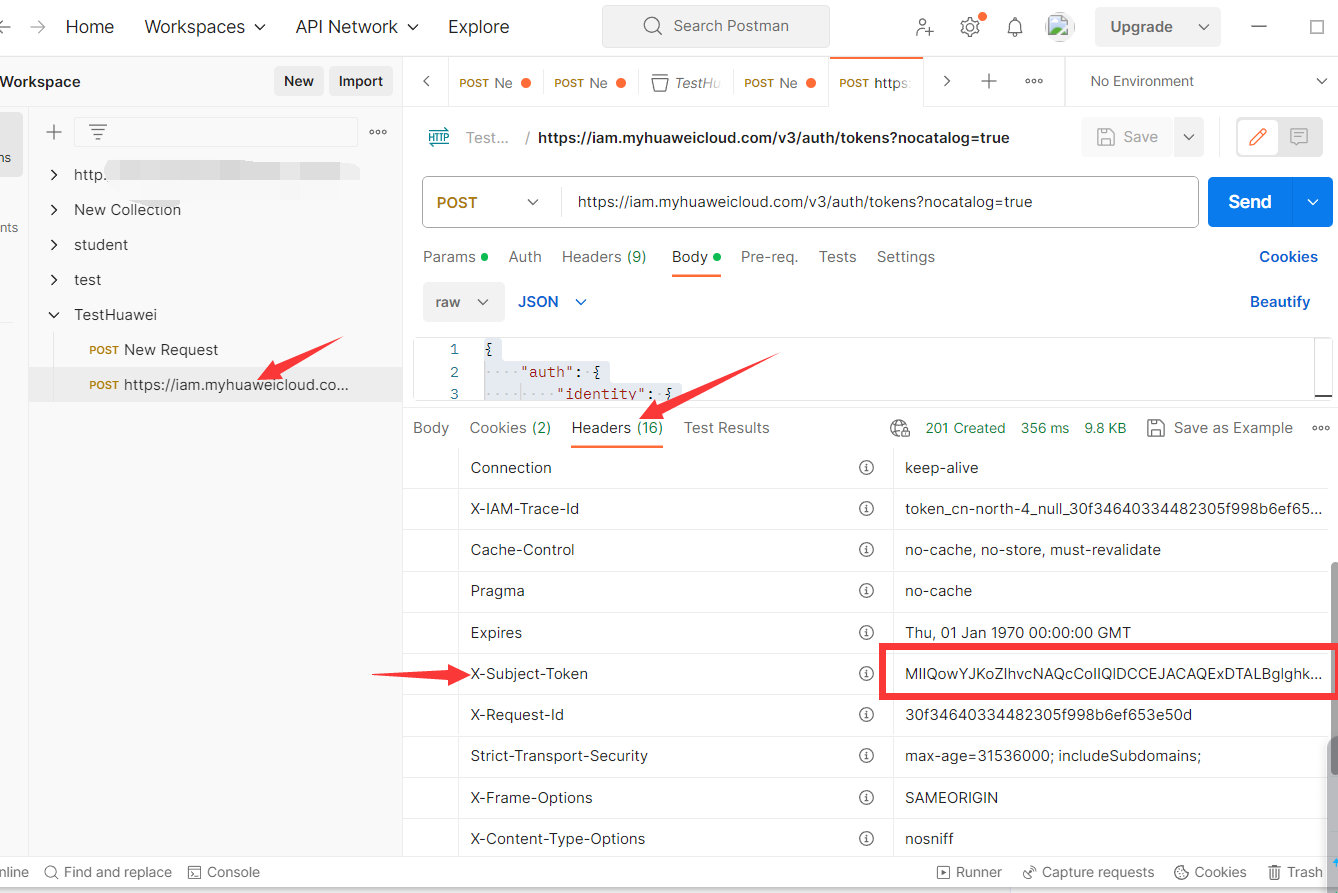This screenshot has width=1338, height=893.
Task: Open the invite collaborators icon
Action: click(x=924, y=27)
